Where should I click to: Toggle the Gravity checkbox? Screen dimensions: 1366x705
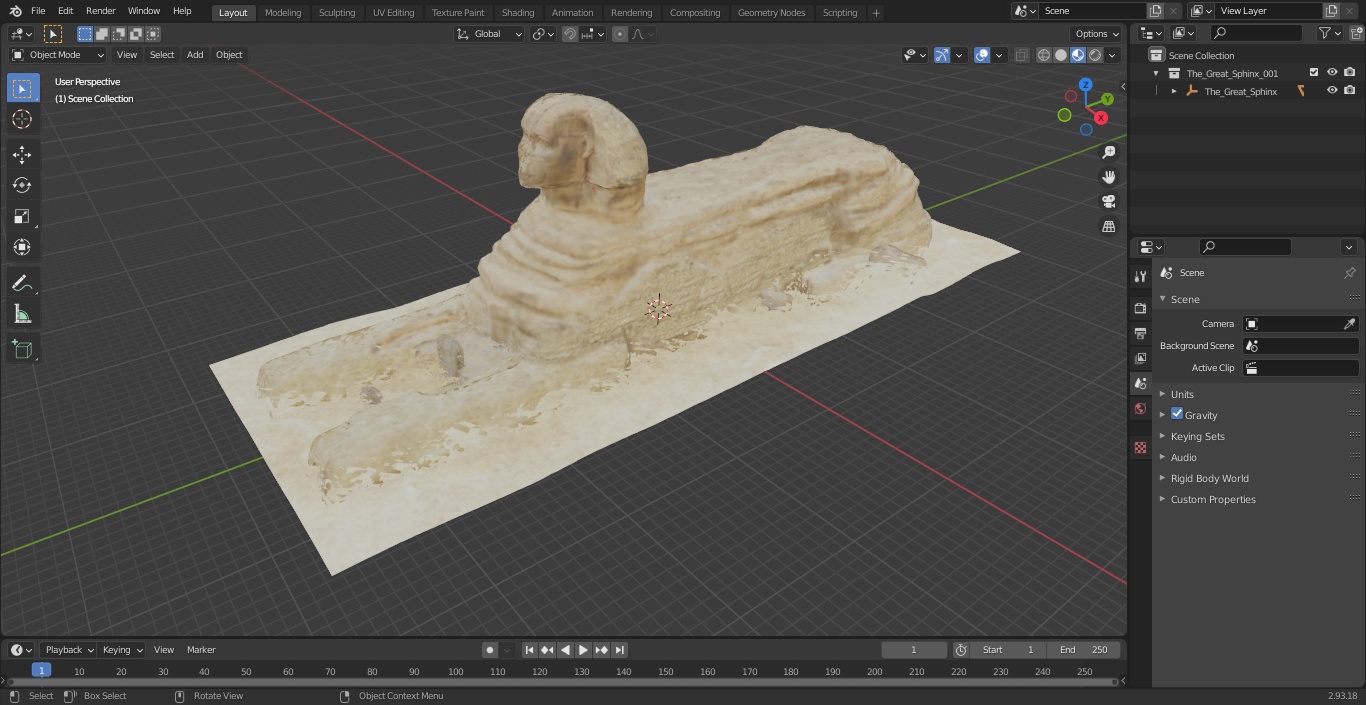1177,414
